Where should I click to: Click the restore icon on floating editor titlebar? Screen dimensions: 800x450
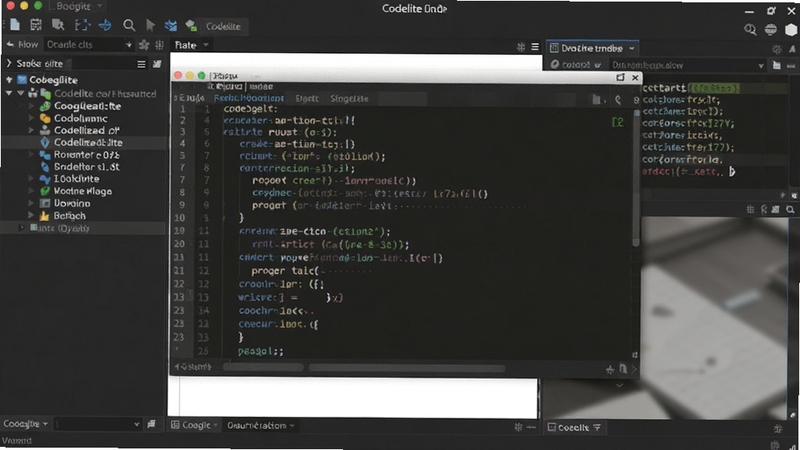pos(620,78)
